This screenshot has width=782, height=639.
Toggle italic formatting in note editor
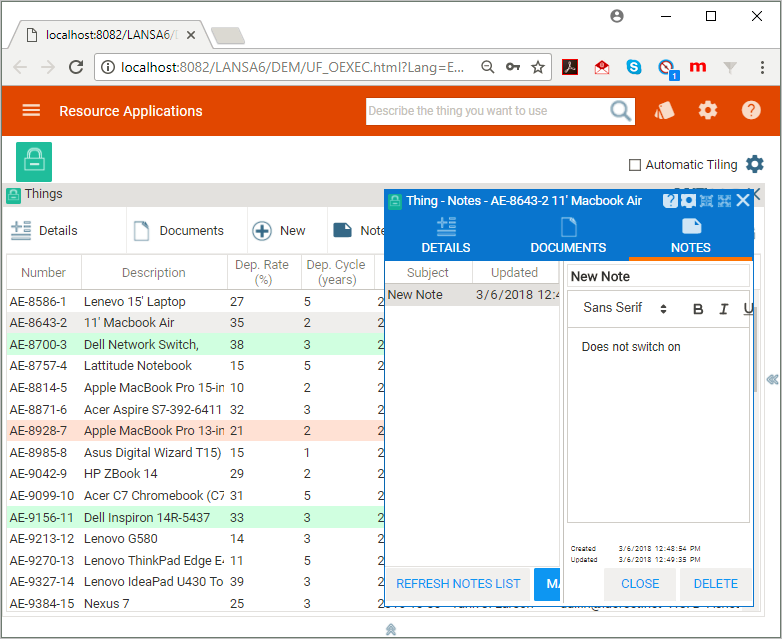click(723, 309)
